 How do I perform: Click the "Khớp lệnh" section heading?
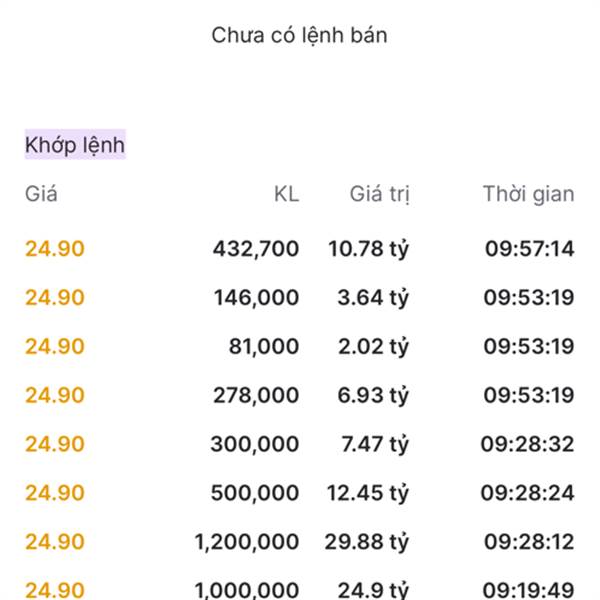coord(75,145)
